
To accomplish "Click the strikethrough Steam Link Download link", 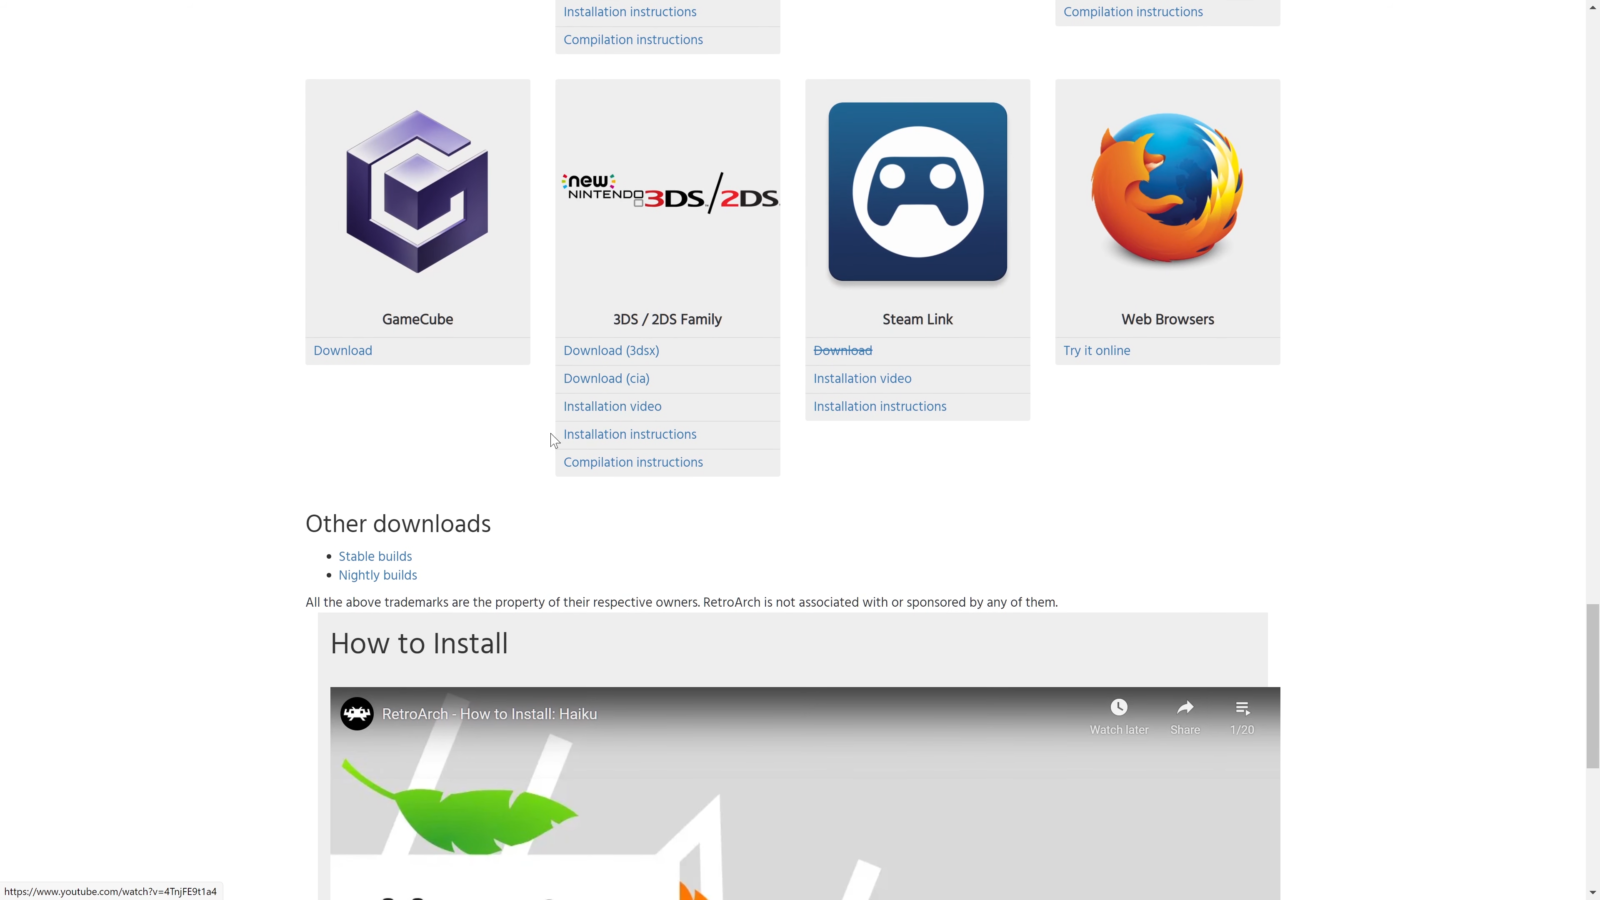I will tap(842, 351).
